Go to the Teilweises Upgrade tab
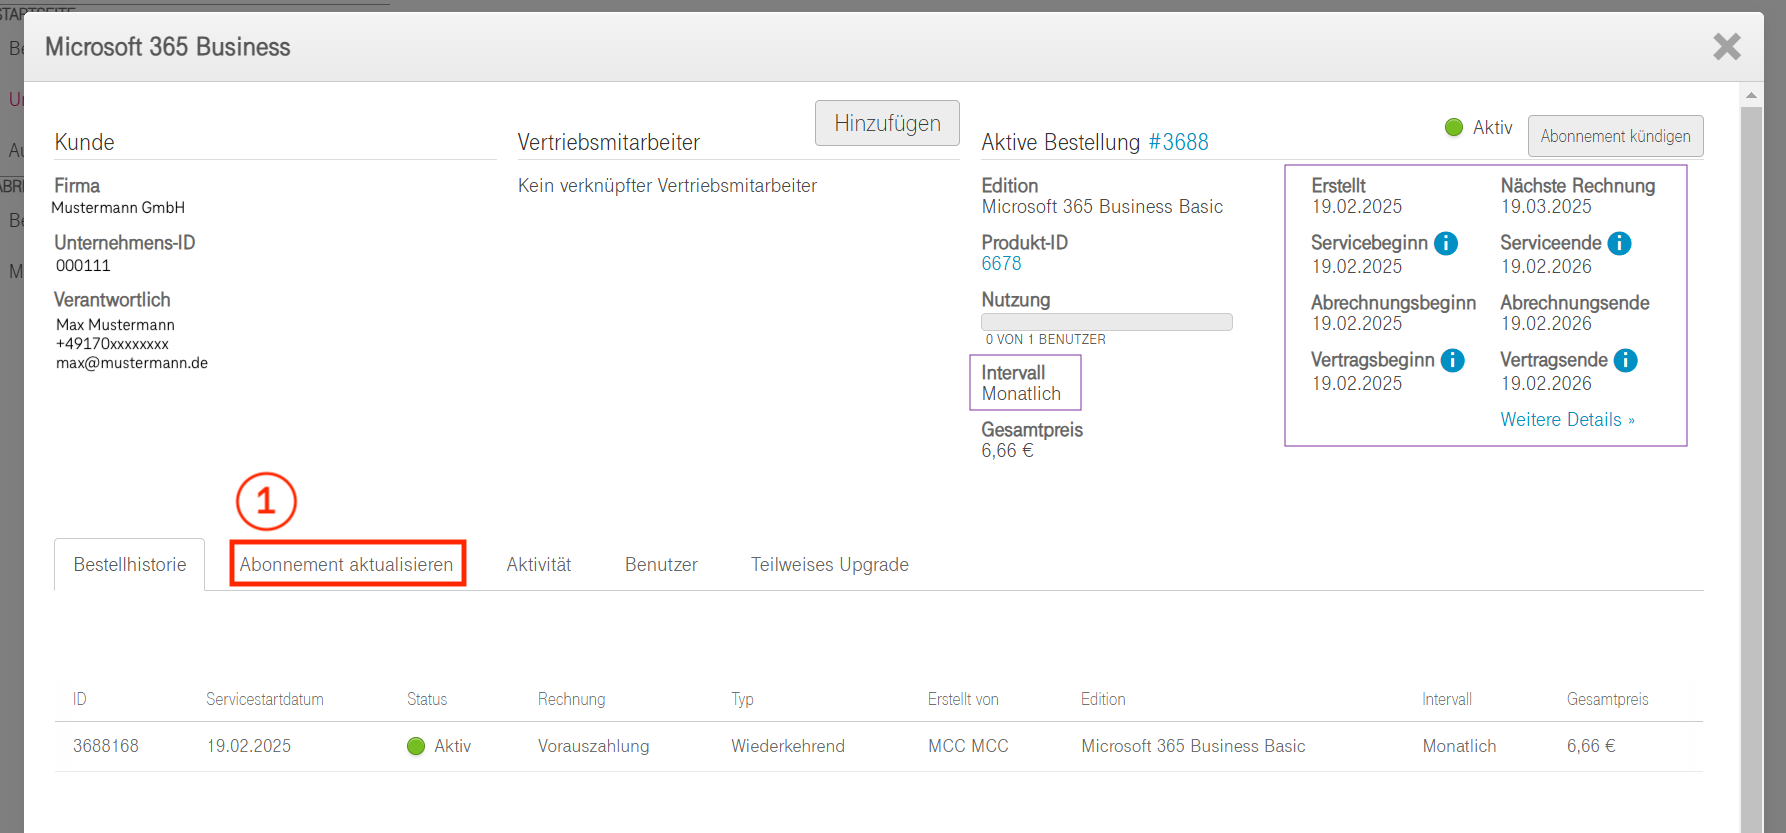1786x833 pixels. point(829,565)
